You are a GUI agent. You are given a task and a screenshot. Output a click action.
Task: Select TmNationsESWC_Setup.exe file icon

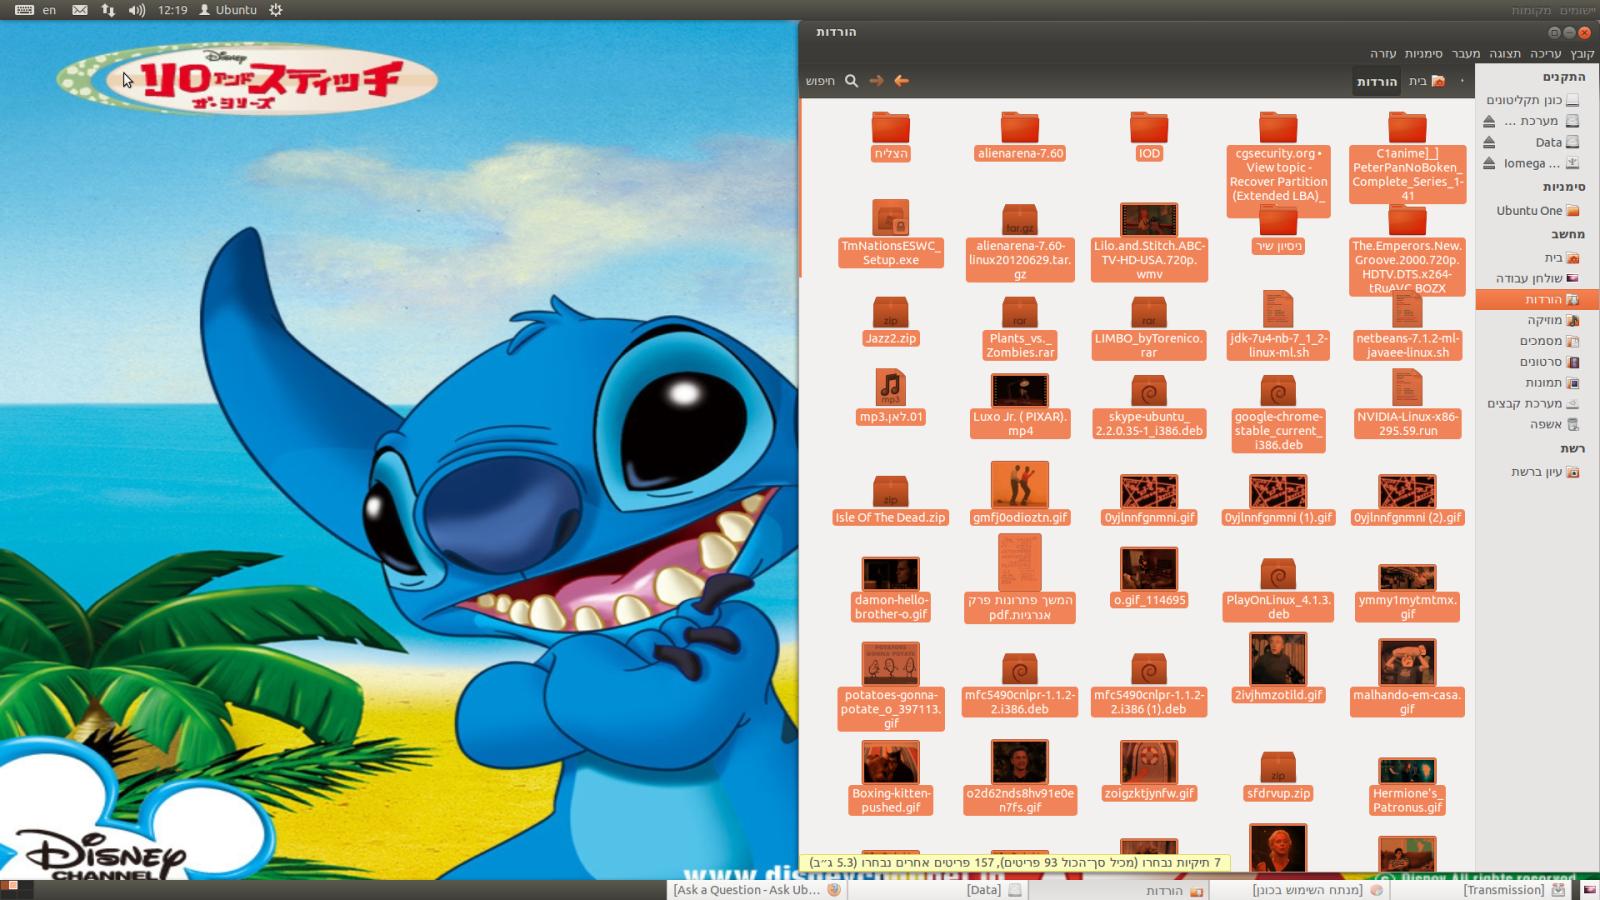(890, 219)
